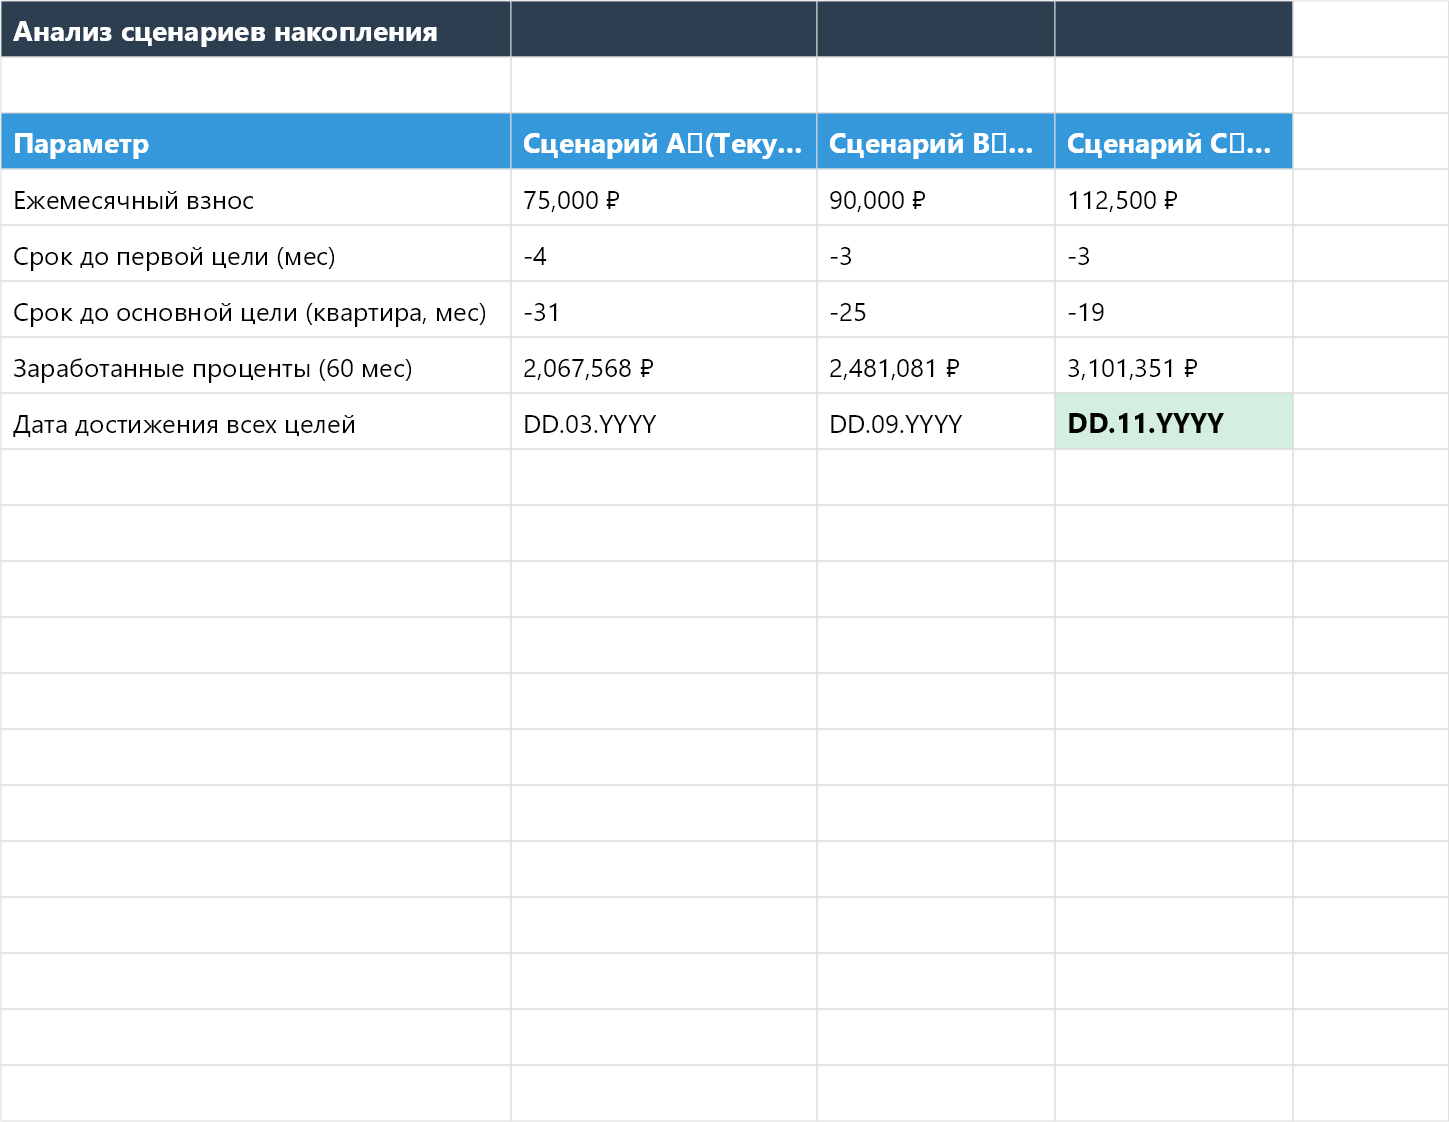This screenshot has height=1122, width=1449.
Task: Click the cell containing -4
Action: [x=663, y=256]
